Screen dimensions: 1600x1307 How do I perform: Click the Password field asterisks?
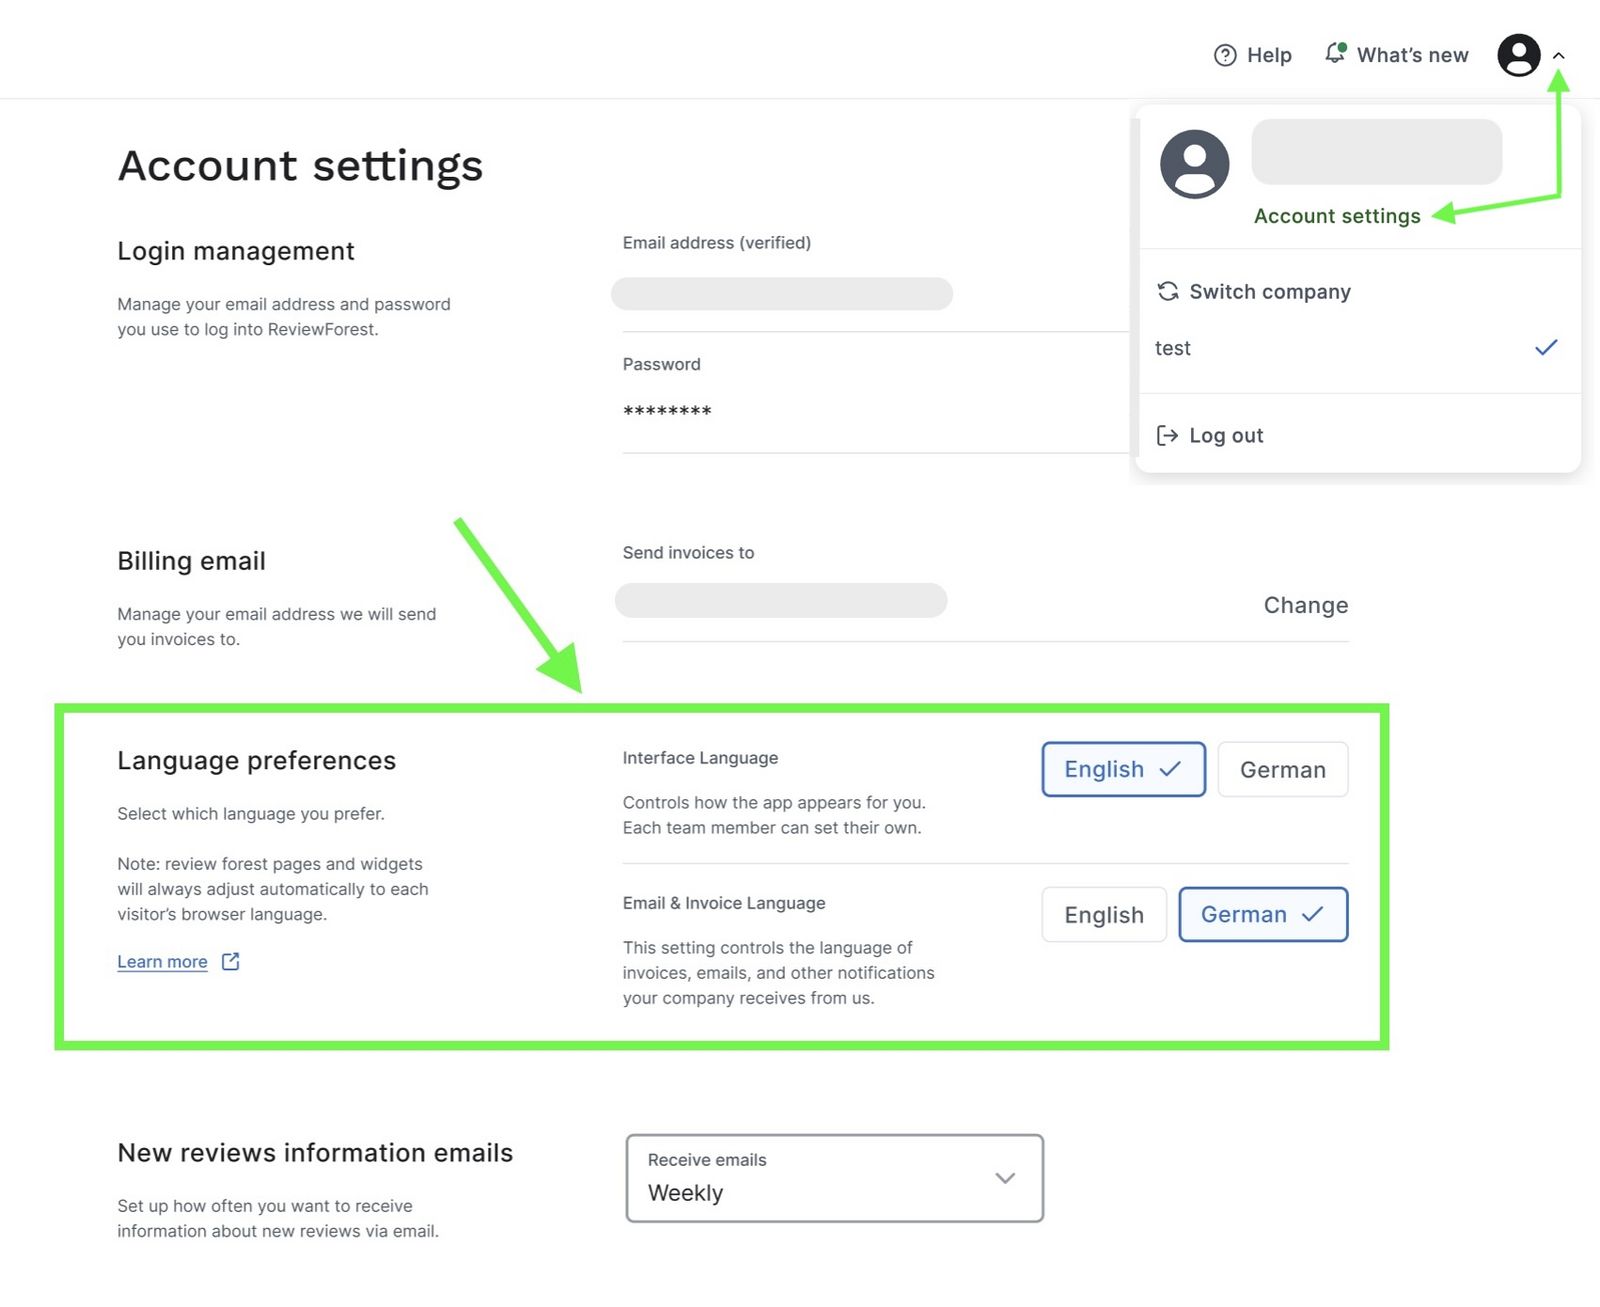click(x=667, y=411)
